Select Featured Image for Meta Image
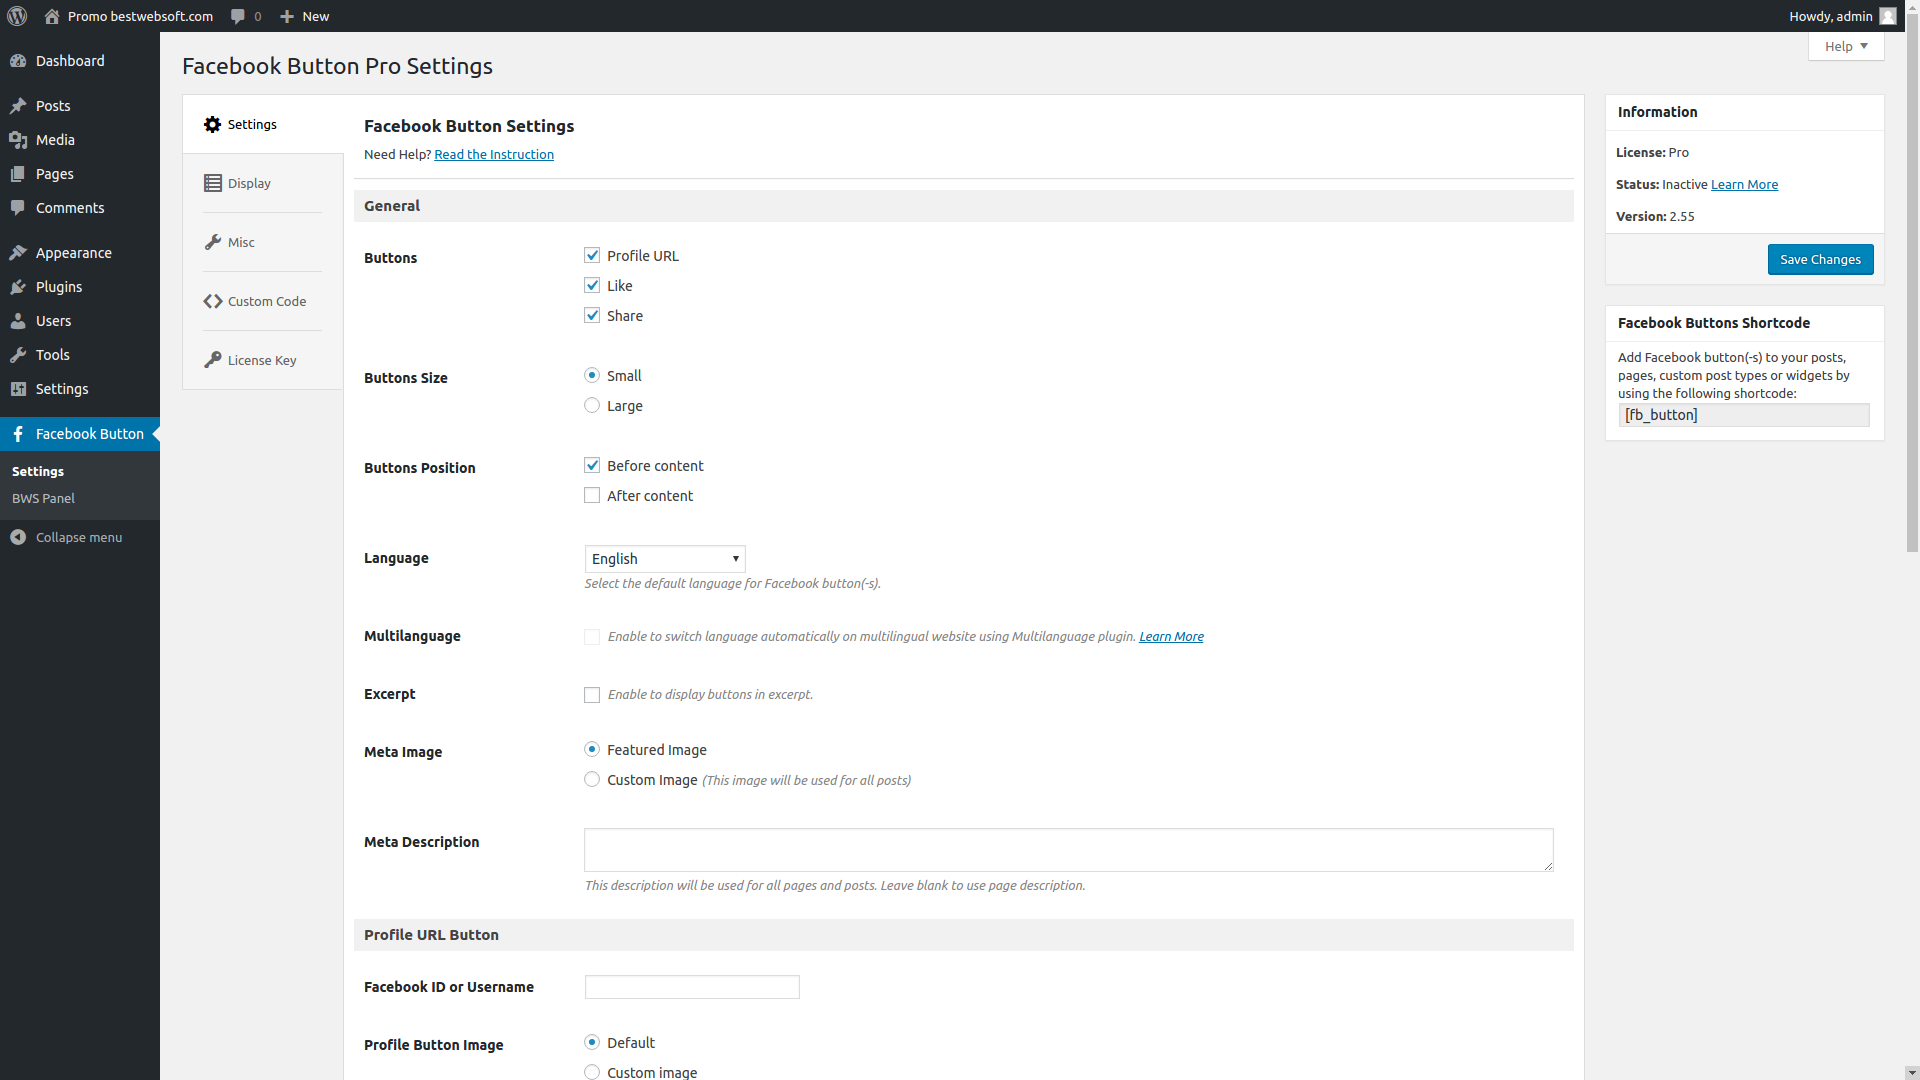The height and width of the screenshot is (1080, 1920). click(592, 750)
